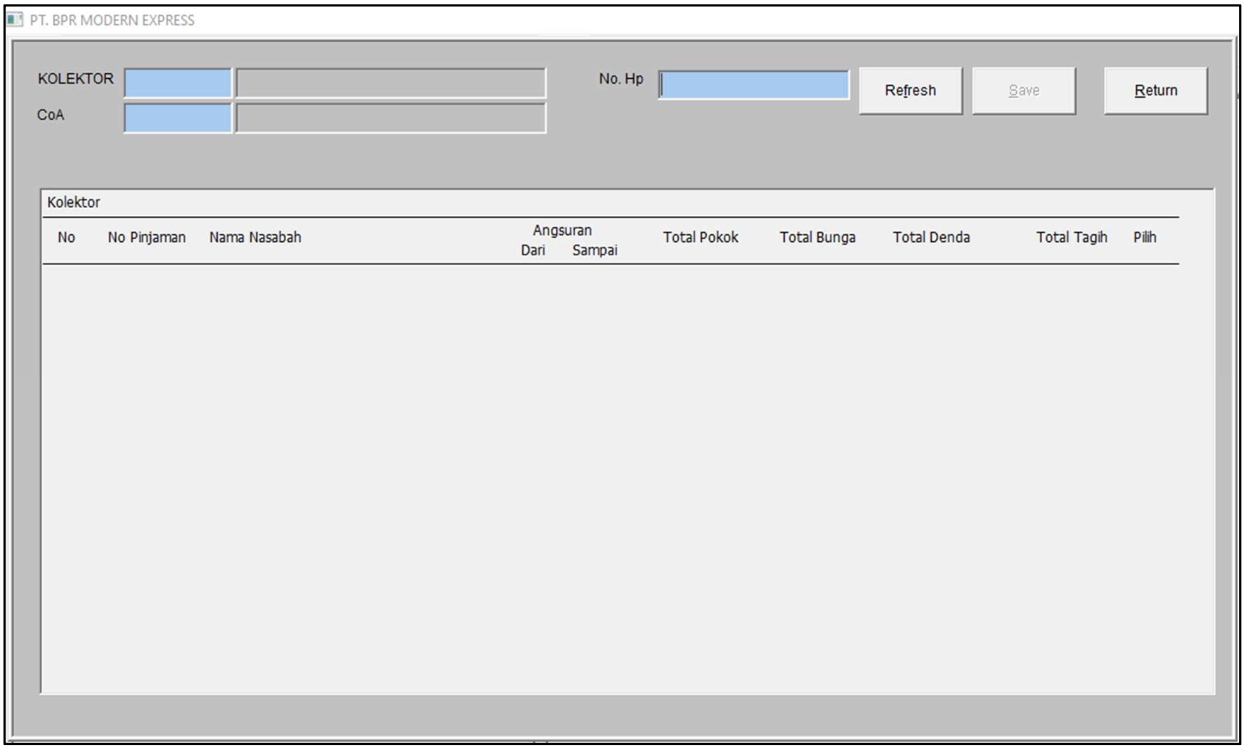
Task: Click the Refresh button
Action: point(910,91)
